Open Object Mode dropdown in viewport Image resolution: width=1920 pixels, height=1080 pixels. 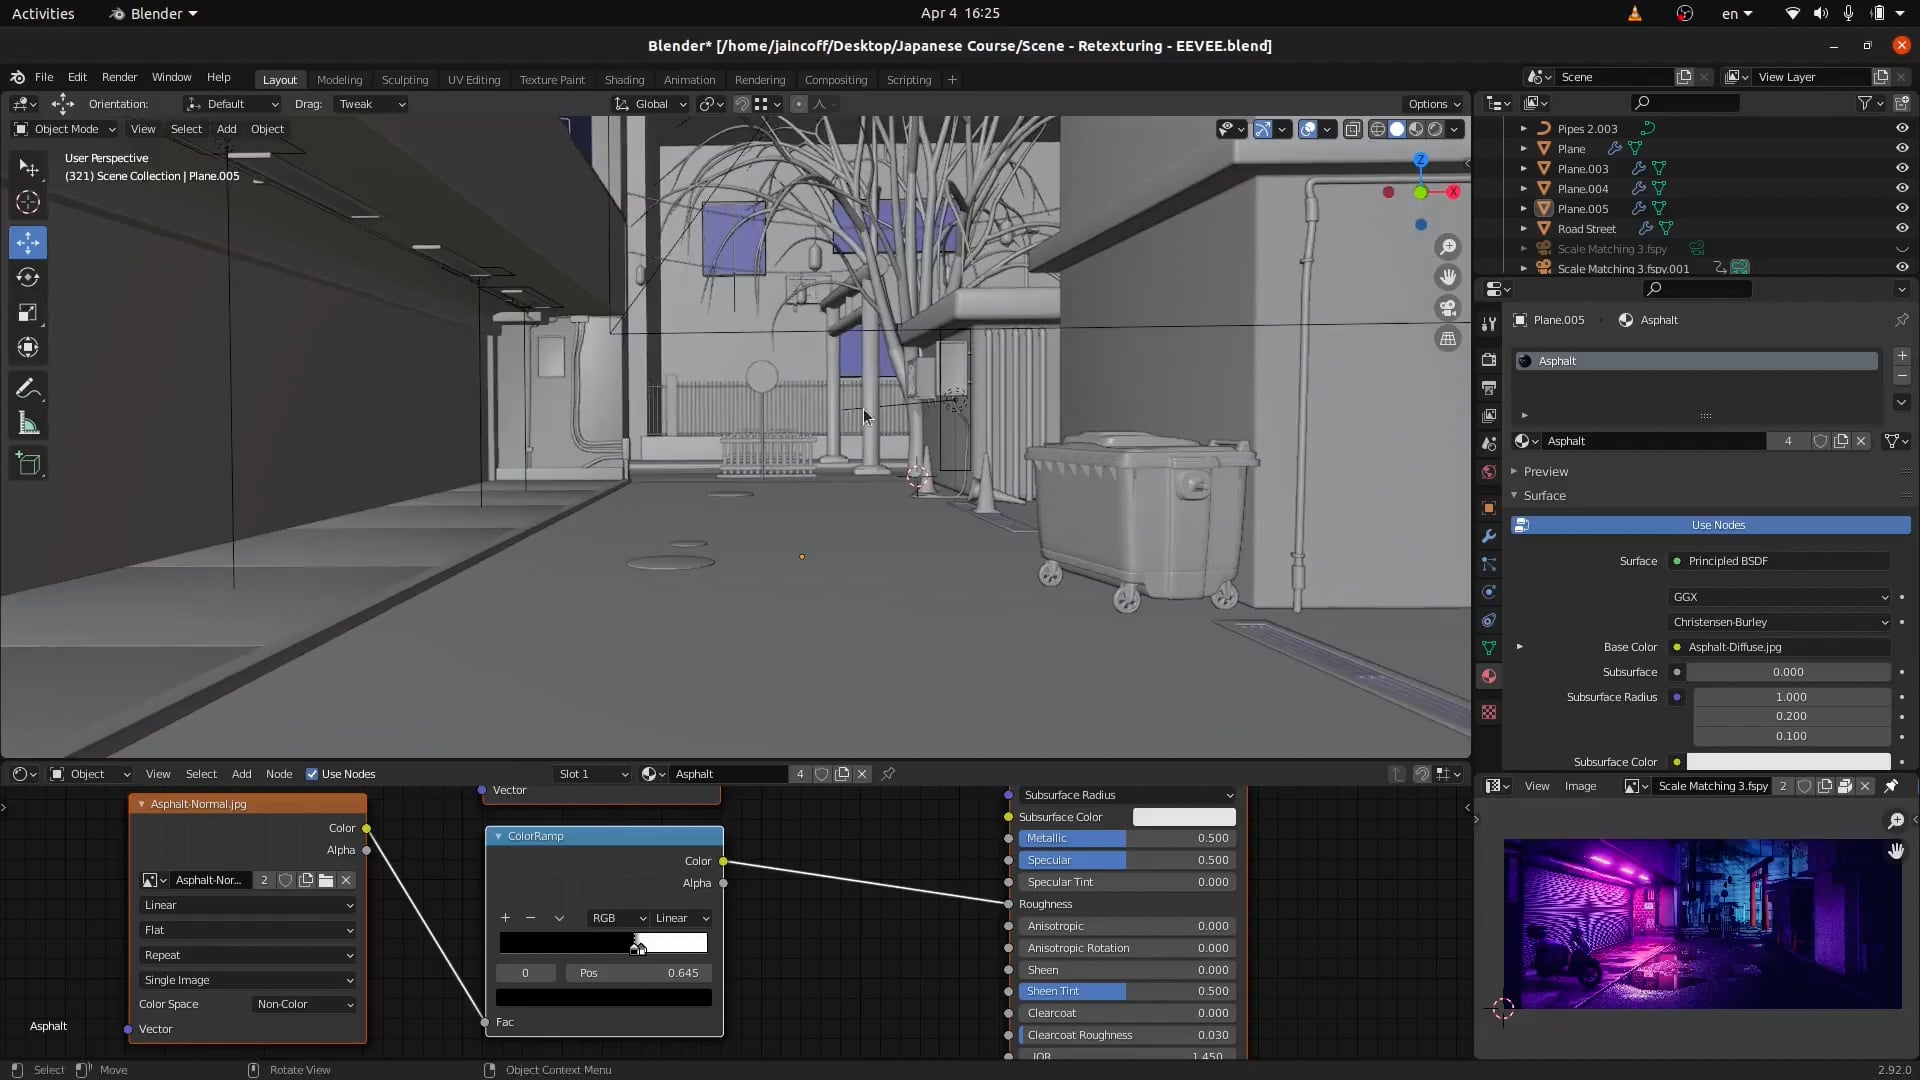coord(65,129)
